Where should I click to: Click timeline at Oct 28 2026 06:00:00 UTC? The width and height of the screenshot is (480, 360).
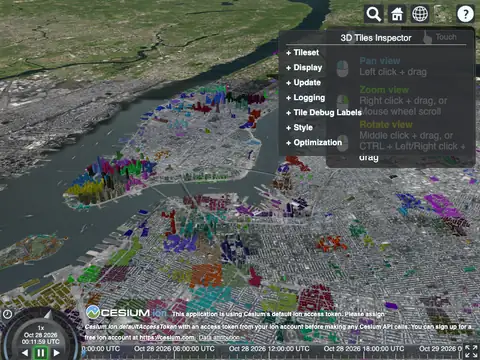tap(174, 349)
